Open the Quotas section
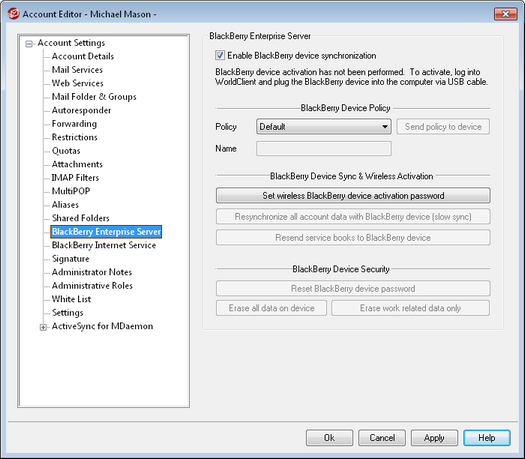The height and width of the screenshot is (459, 525). pos(66,151)
